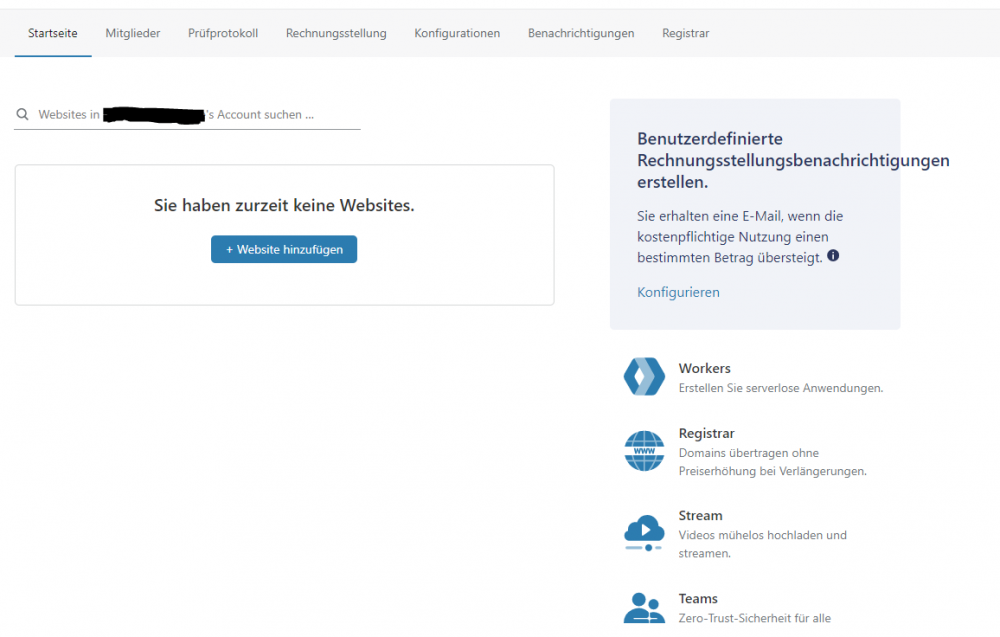1000x637 pixels.
Task: Open the Teams people icon
Action: tap(644, 608)
